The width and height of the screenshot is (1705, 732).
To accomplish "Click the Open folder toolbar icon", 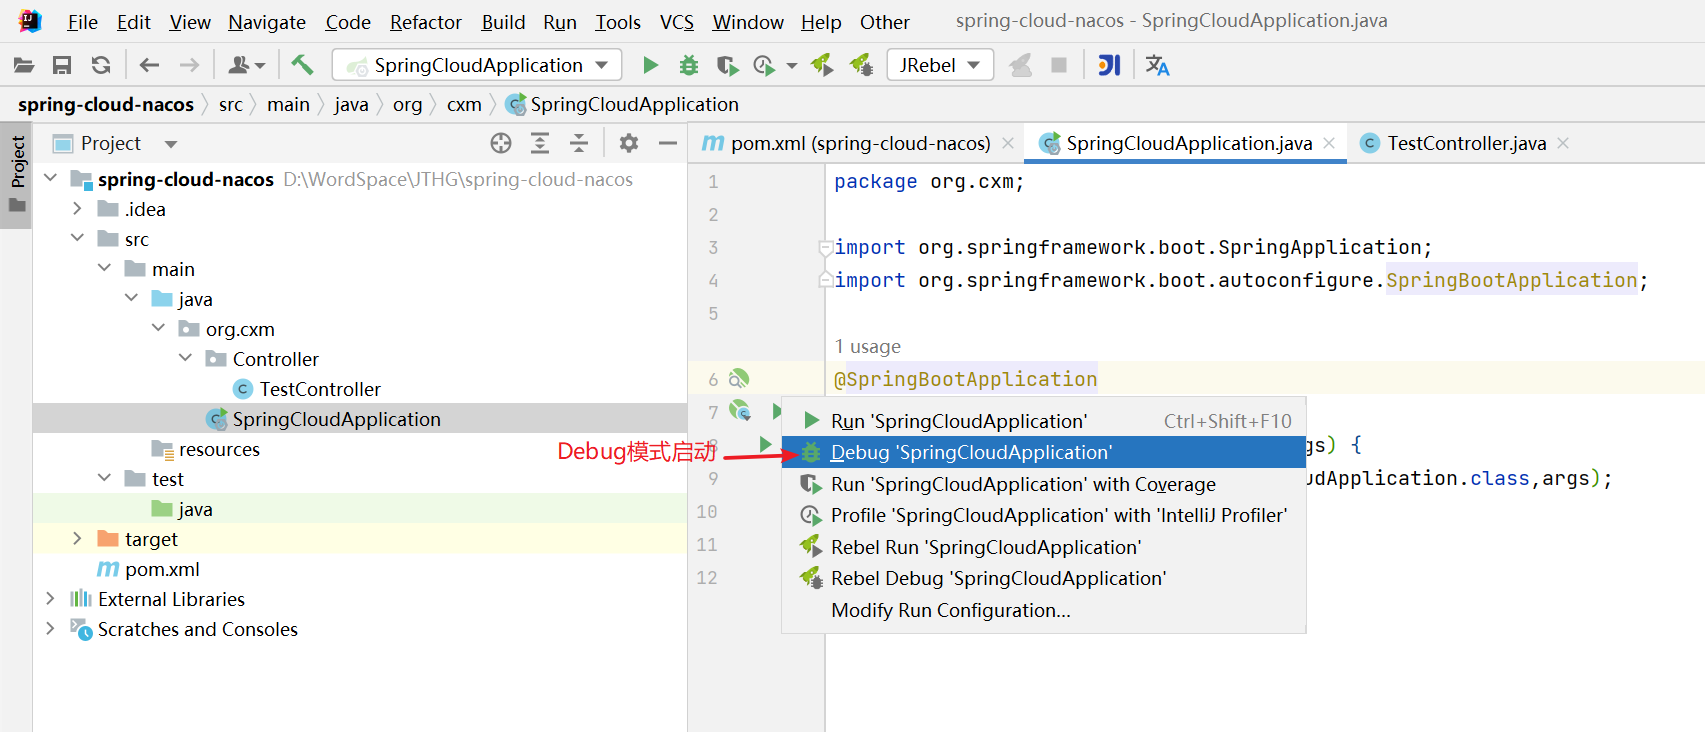I will (24, 66).
